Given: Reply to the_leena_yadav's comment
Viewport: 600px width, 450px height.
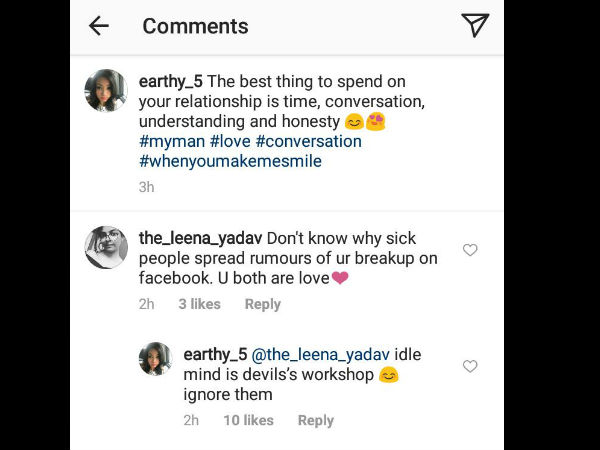Looking at the screenshot, I should click(x=263, y=304).
